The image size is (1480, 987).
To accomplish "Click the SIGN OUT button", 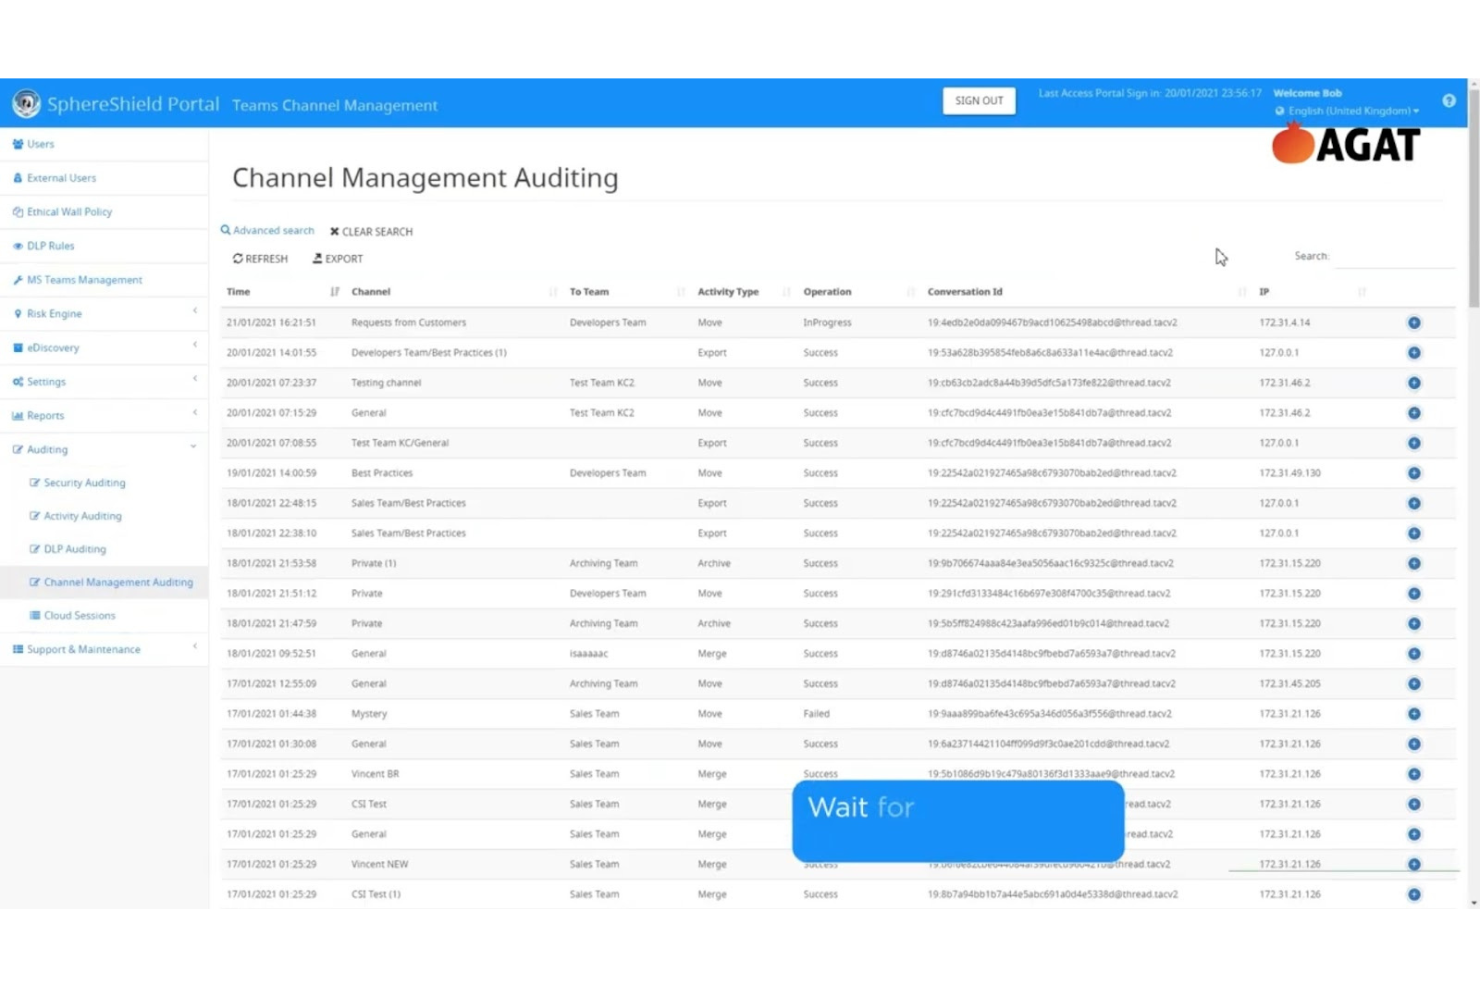I will 978,100.
